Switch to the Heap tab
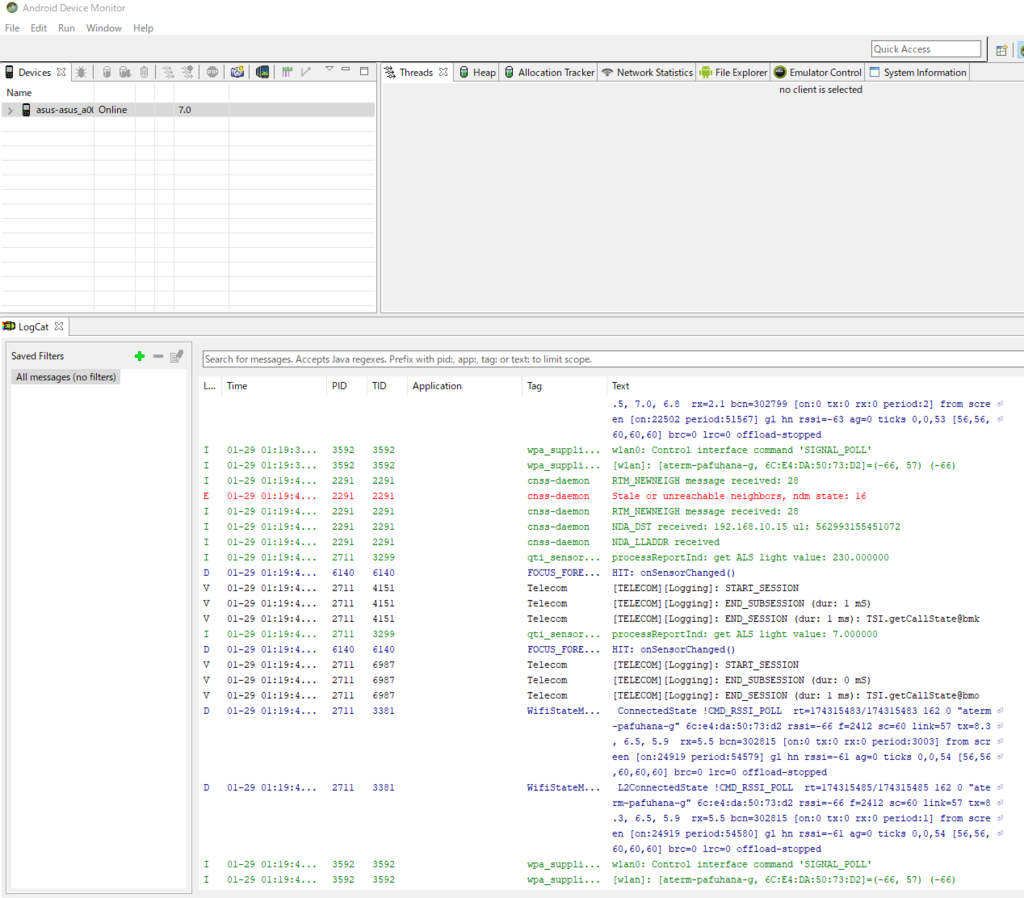The width and height of the screenshot is (1024, 898). [477, 72]
